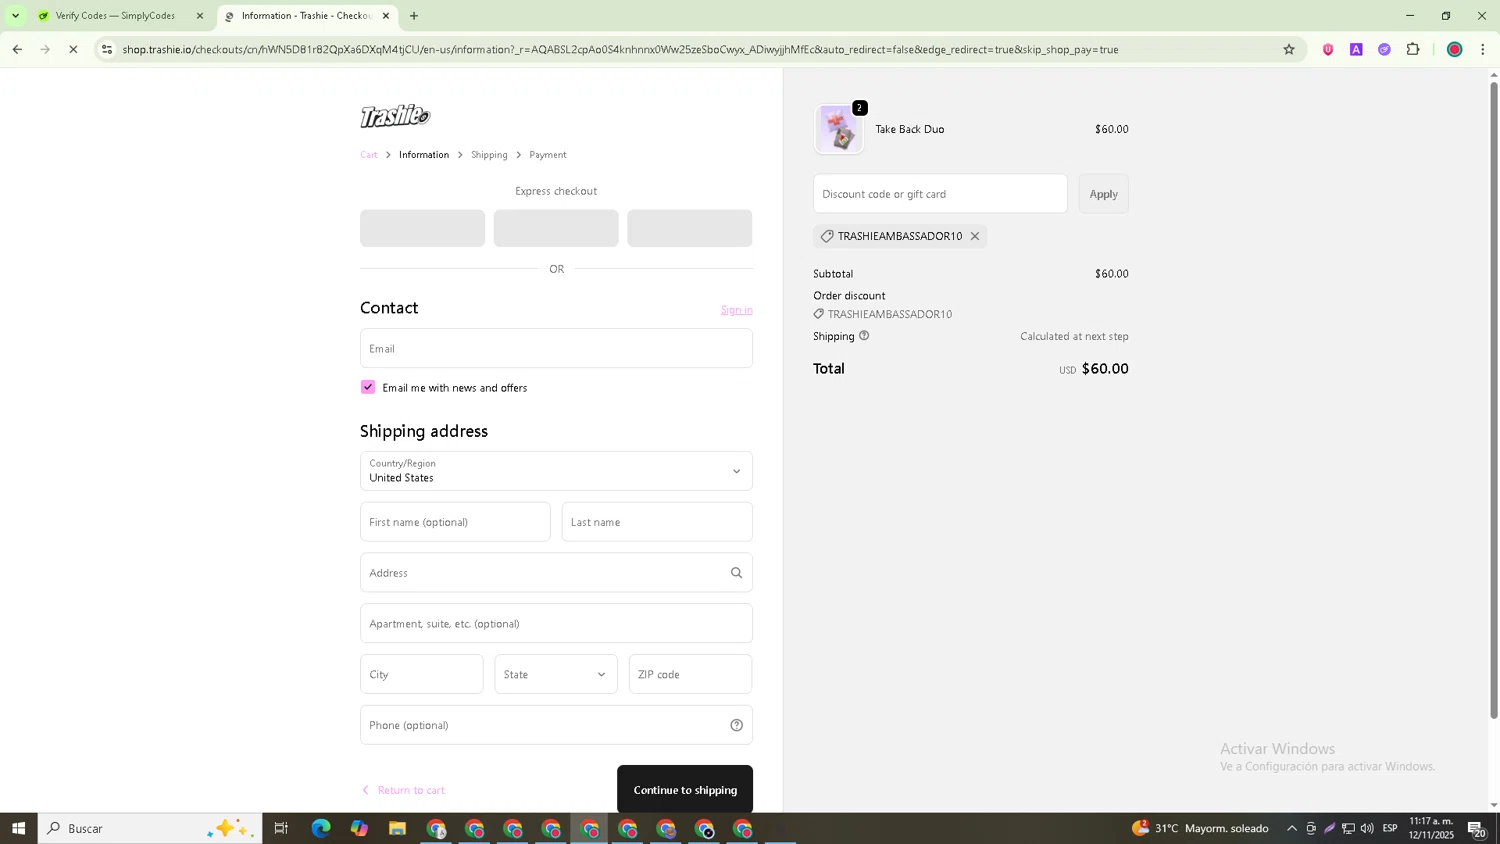Click the ESP language indicator
This screenshot has width=1500, height=844.
tap(1390, 828)
